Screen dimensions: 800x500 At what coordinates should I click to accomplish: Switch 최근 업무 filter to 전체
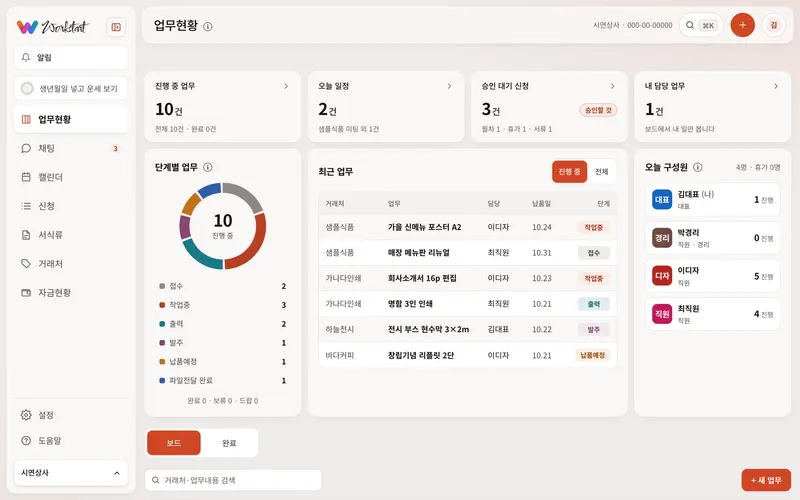[602, 171]
